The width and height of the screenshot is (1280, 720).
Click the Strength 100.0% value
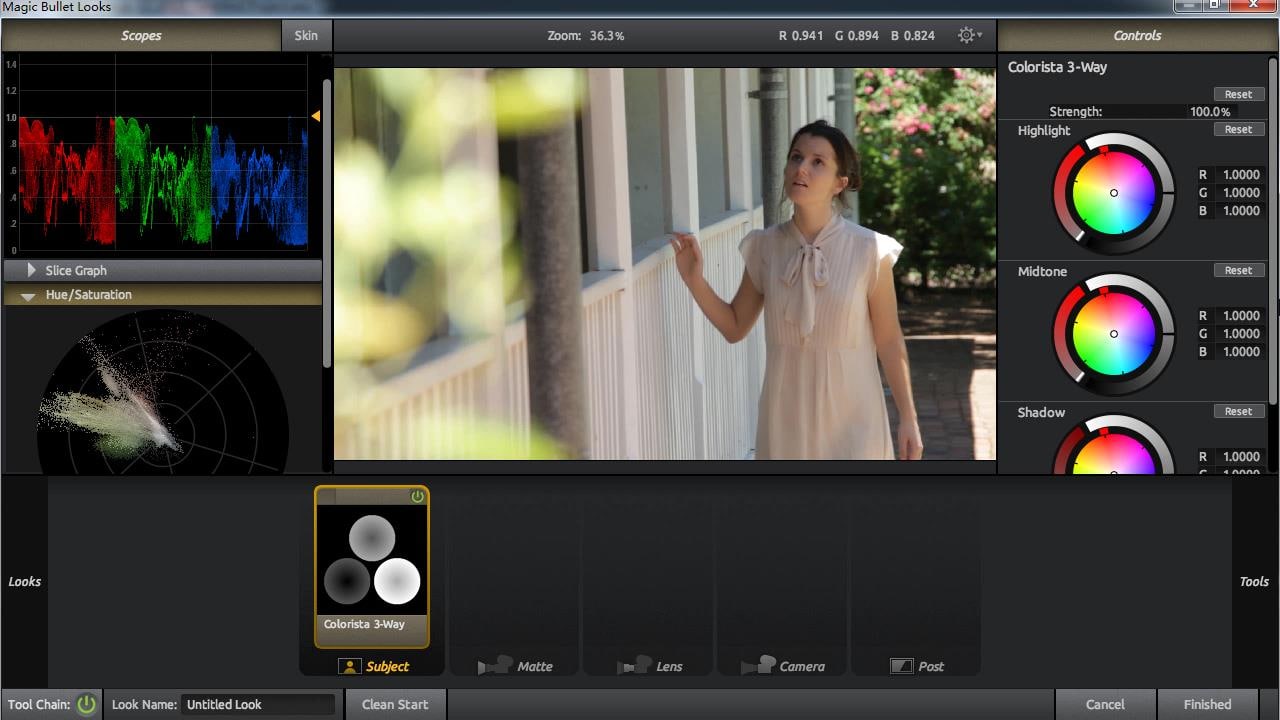[1210, 112]
